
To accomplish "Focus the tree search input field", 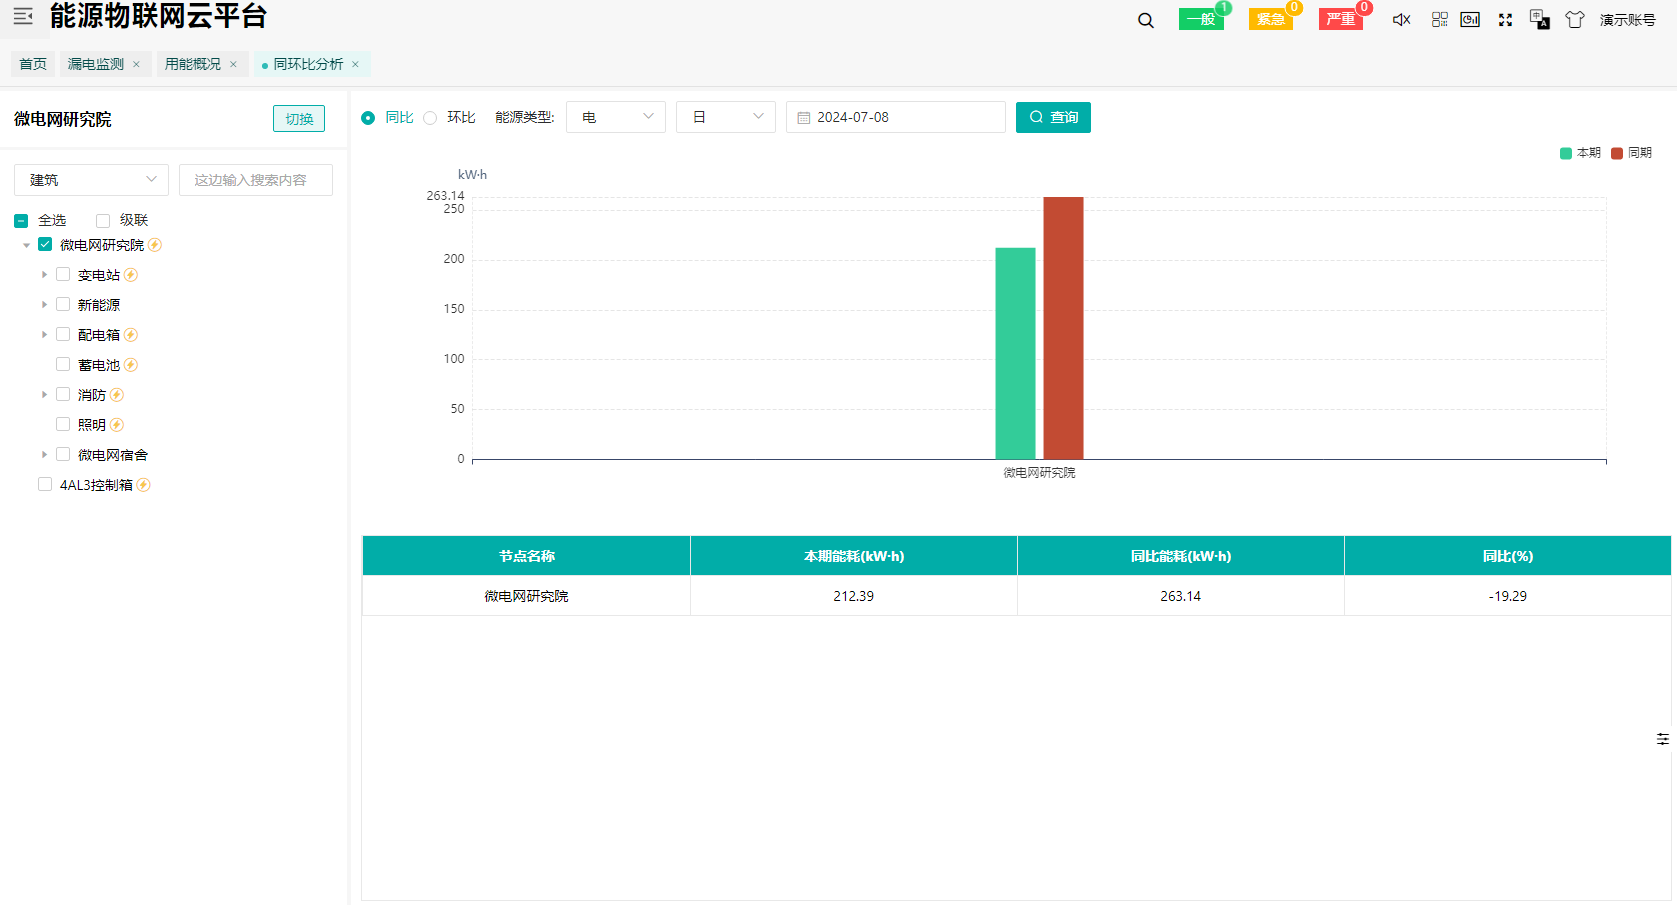I will tap(256, 180).
